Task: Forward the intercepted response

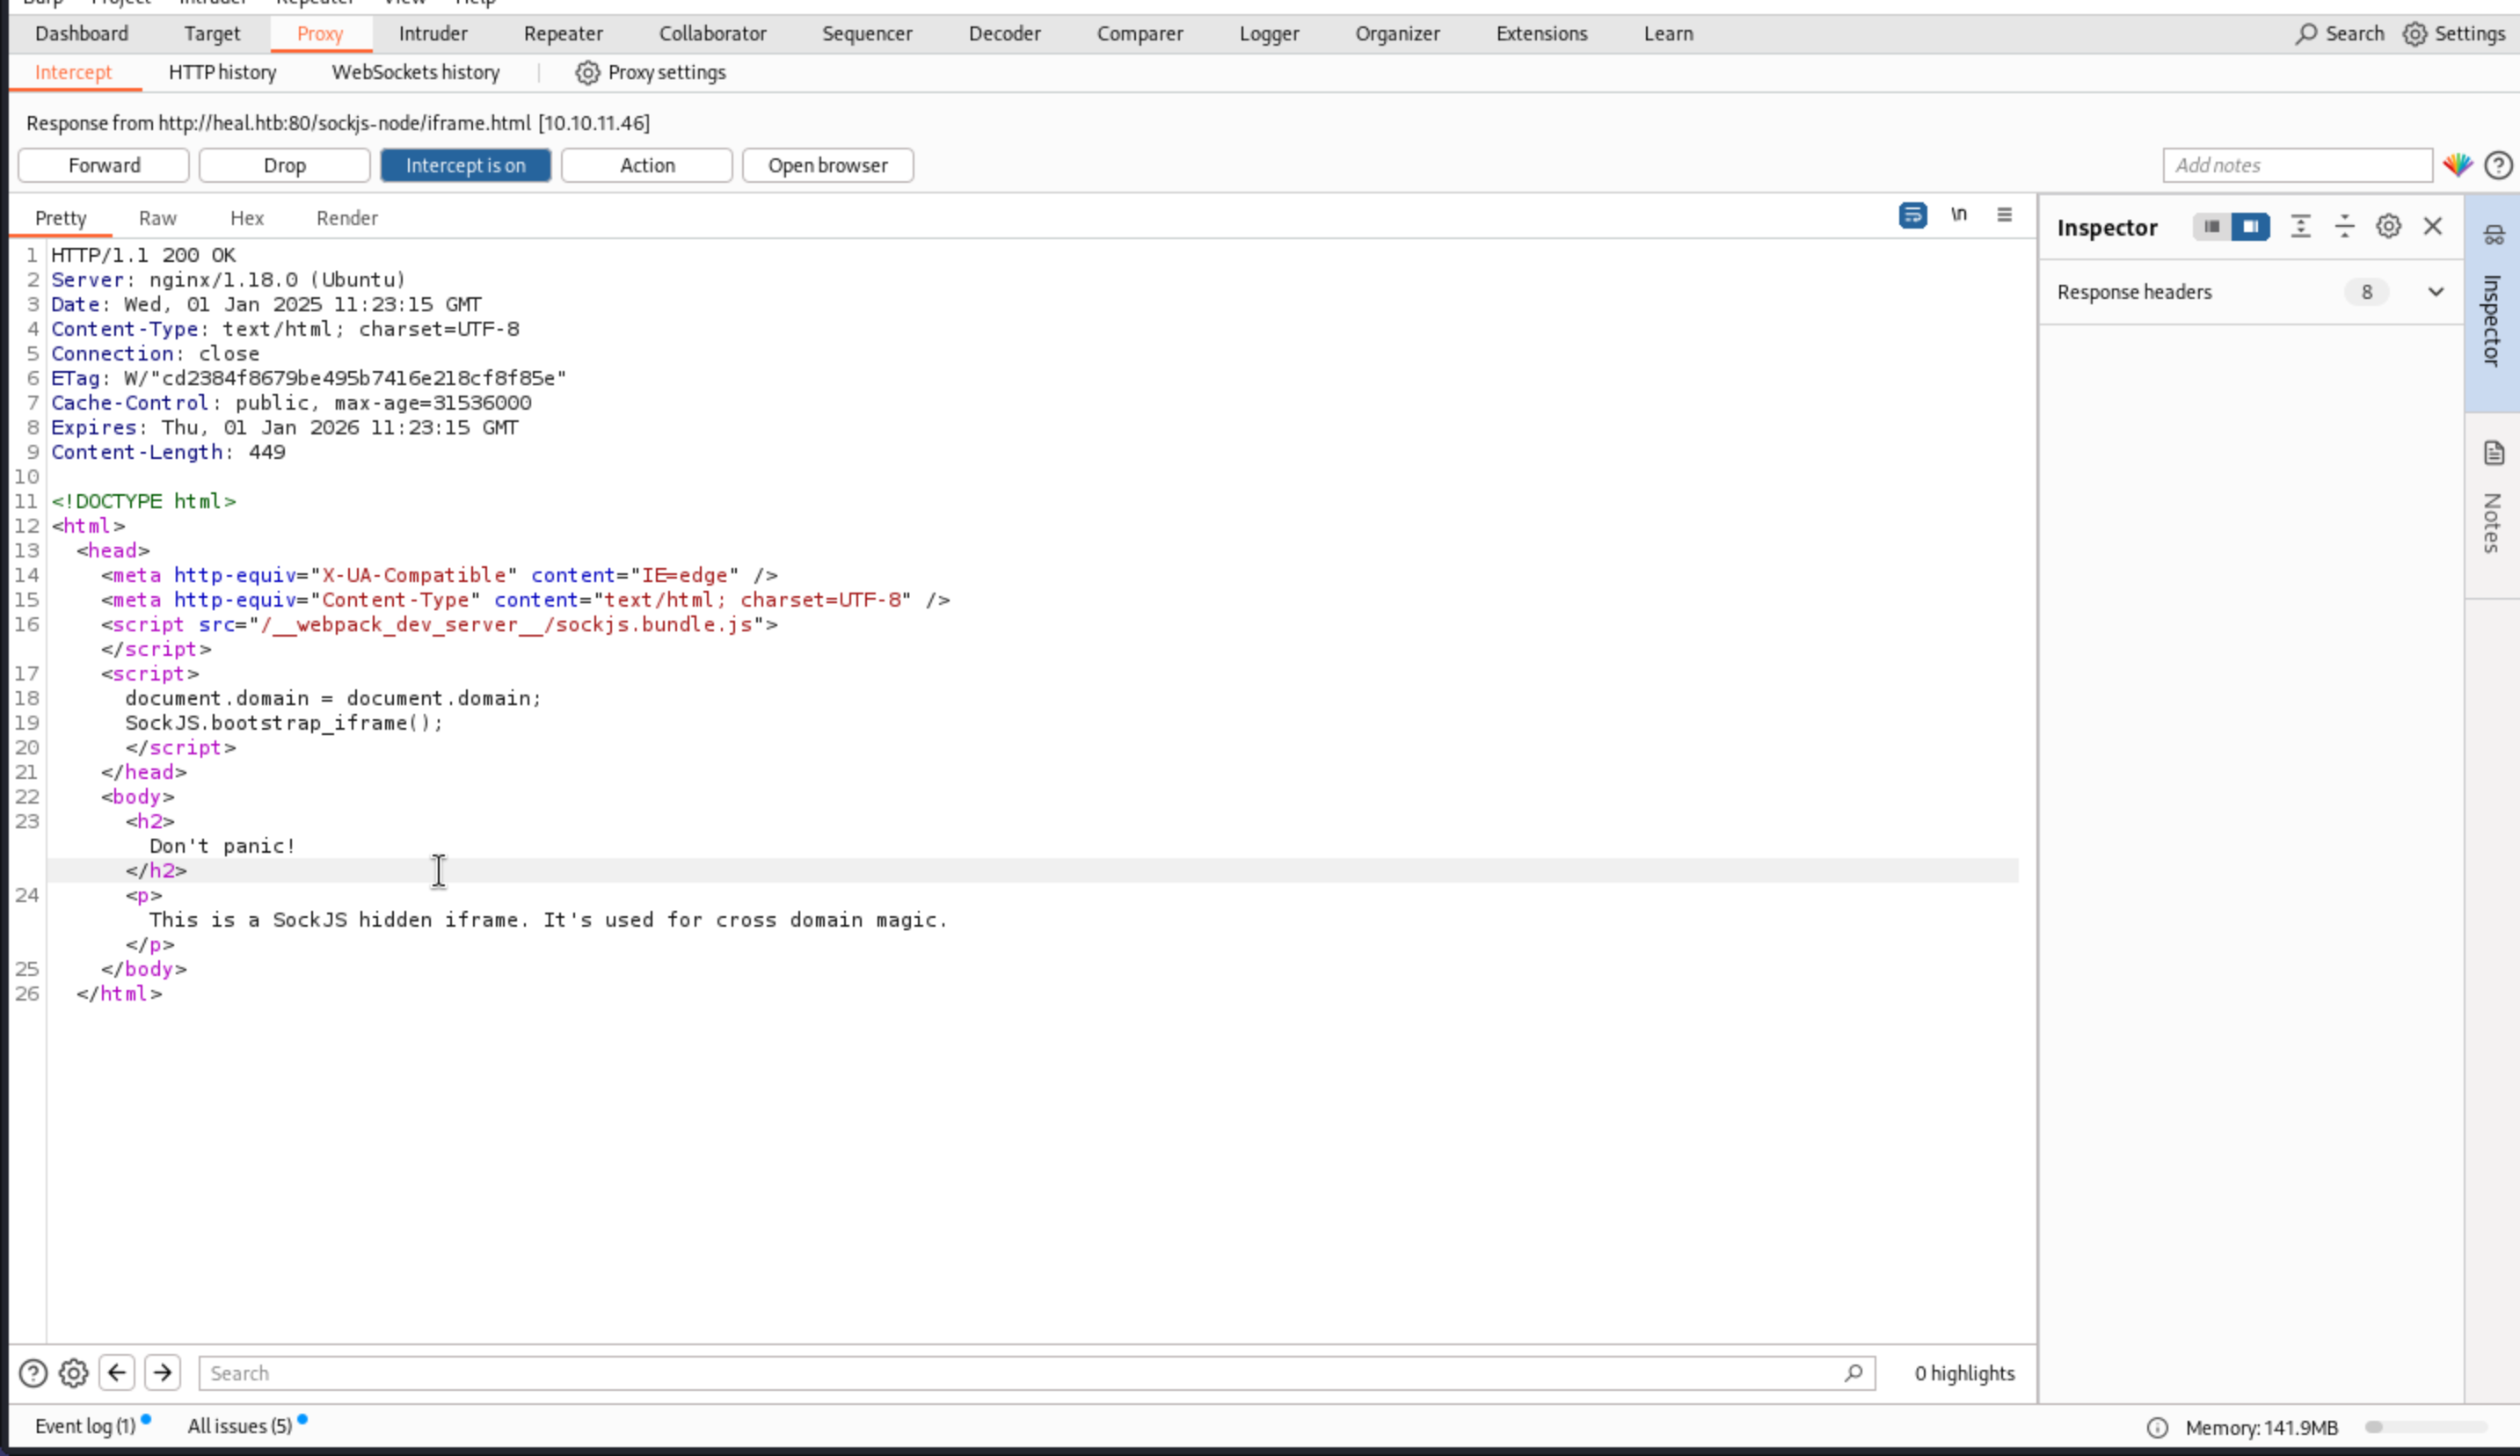Action: click(104, 166)
